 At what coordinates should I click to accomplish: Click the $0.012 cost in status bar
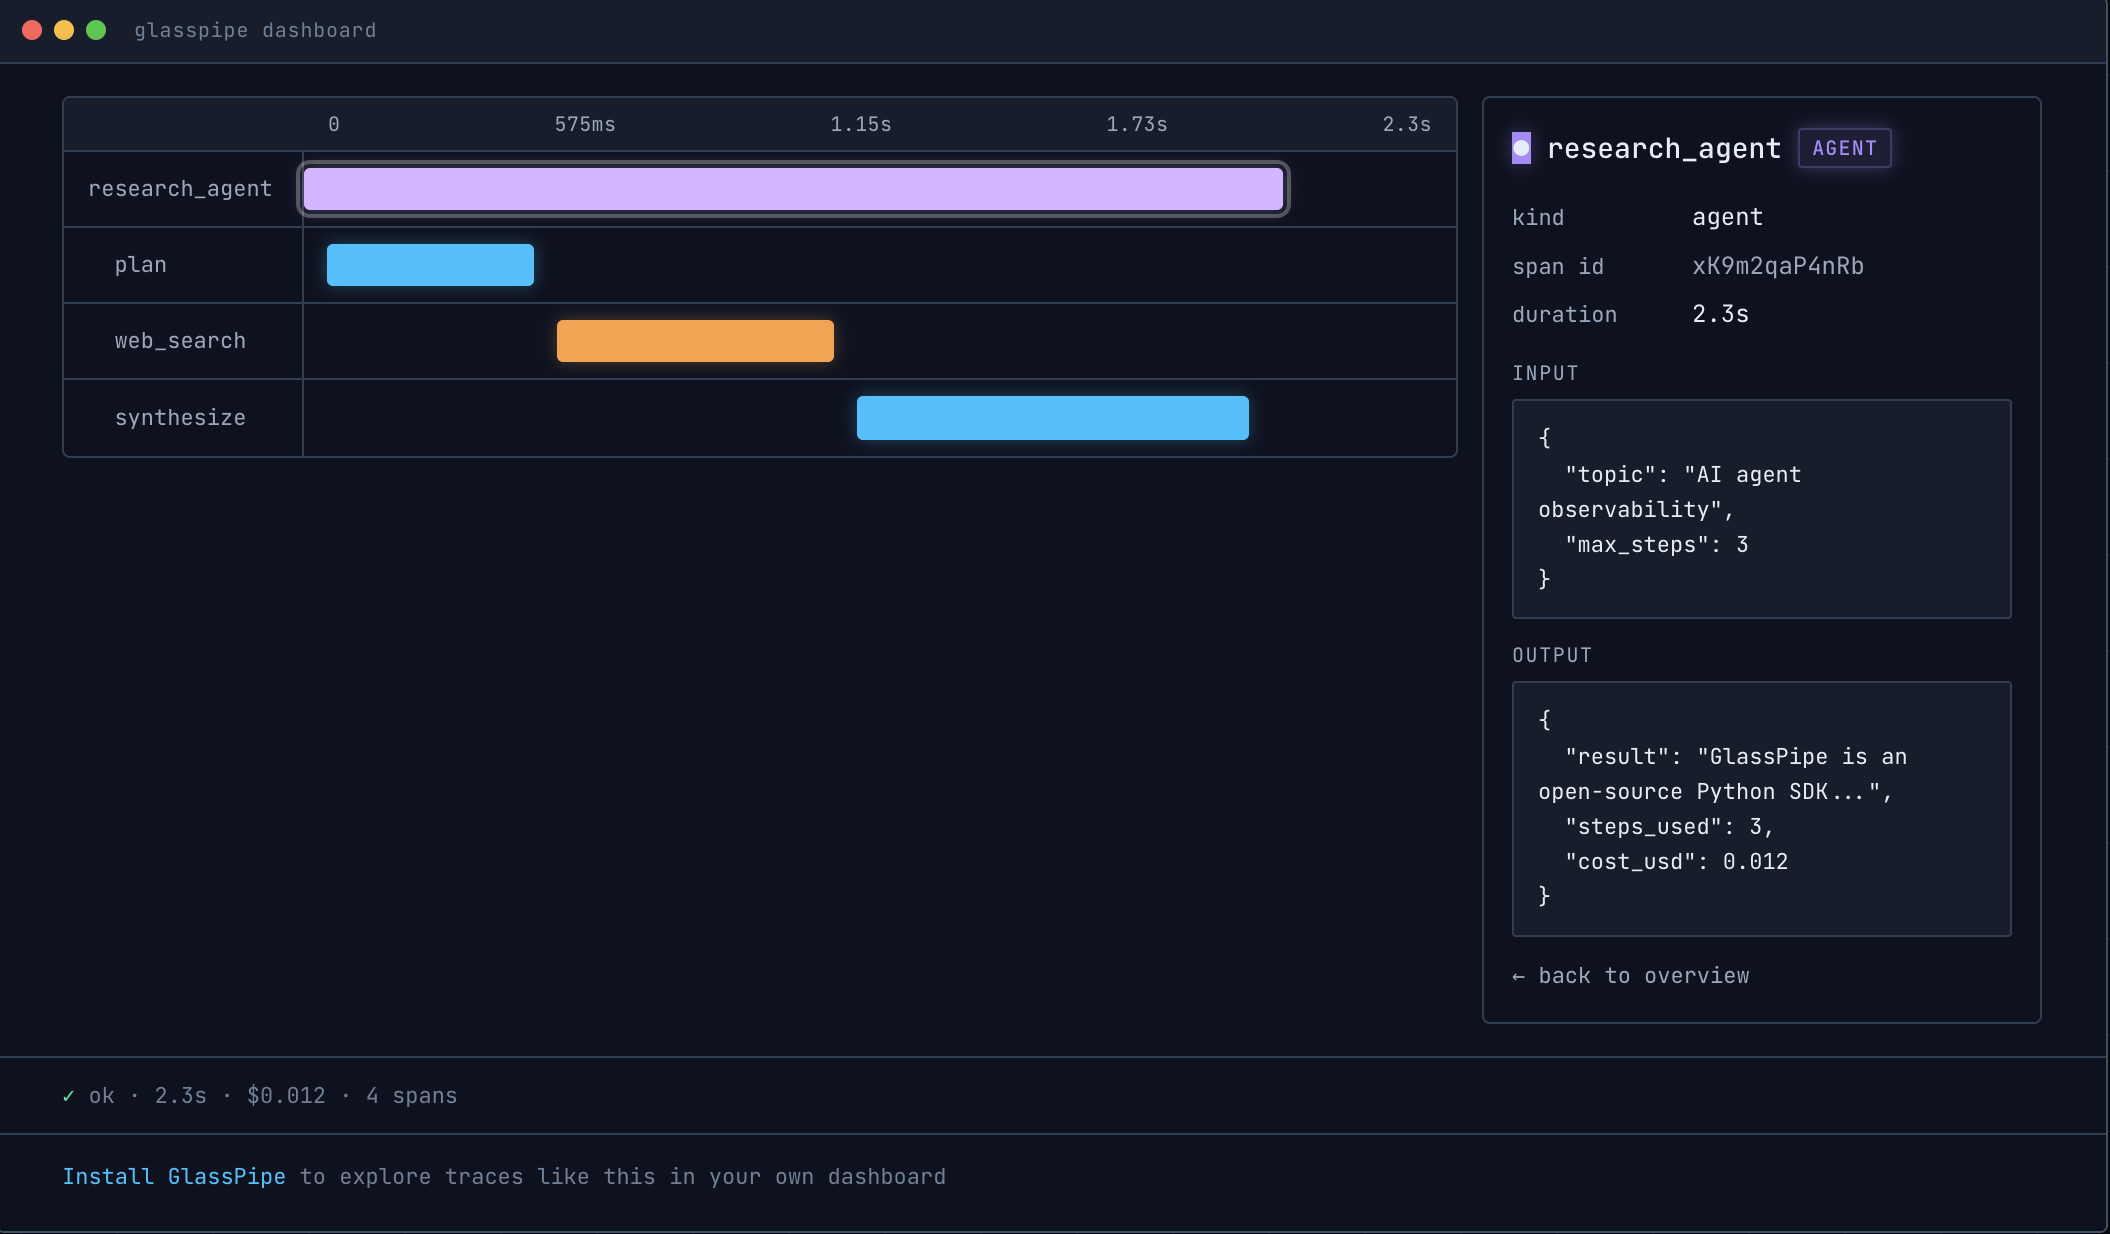pos(286,1096)
